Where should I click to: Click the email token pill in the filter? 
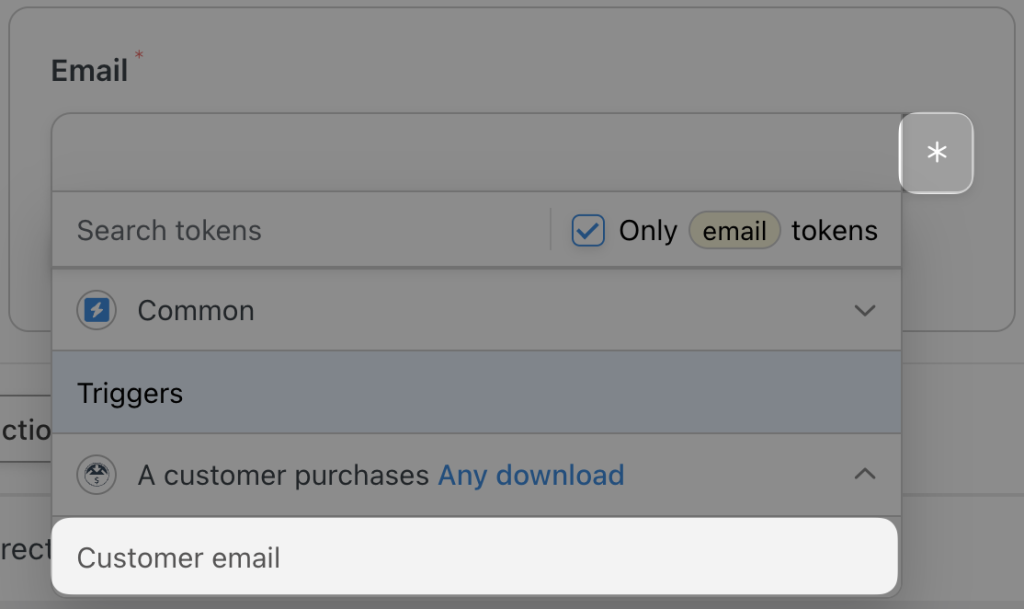click(x=734, y=230)
